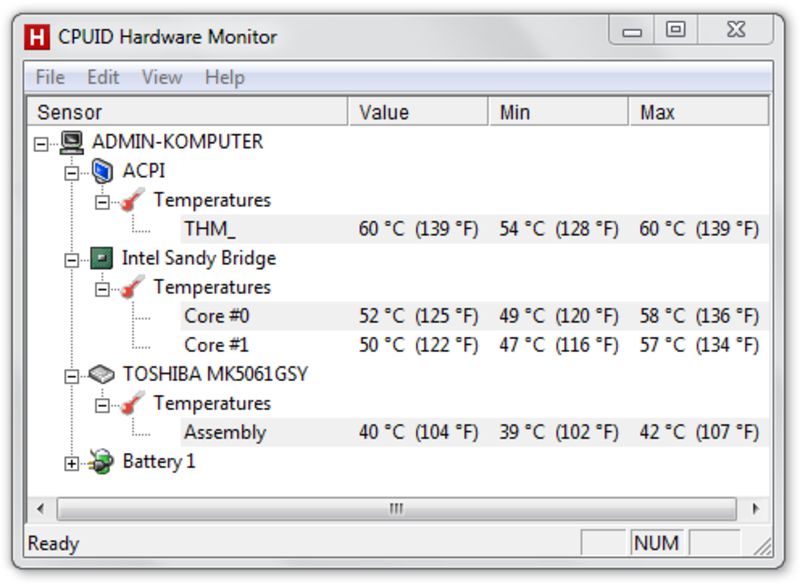
Task: Click the NUM status bar indicator
Action: coord(656,543)
